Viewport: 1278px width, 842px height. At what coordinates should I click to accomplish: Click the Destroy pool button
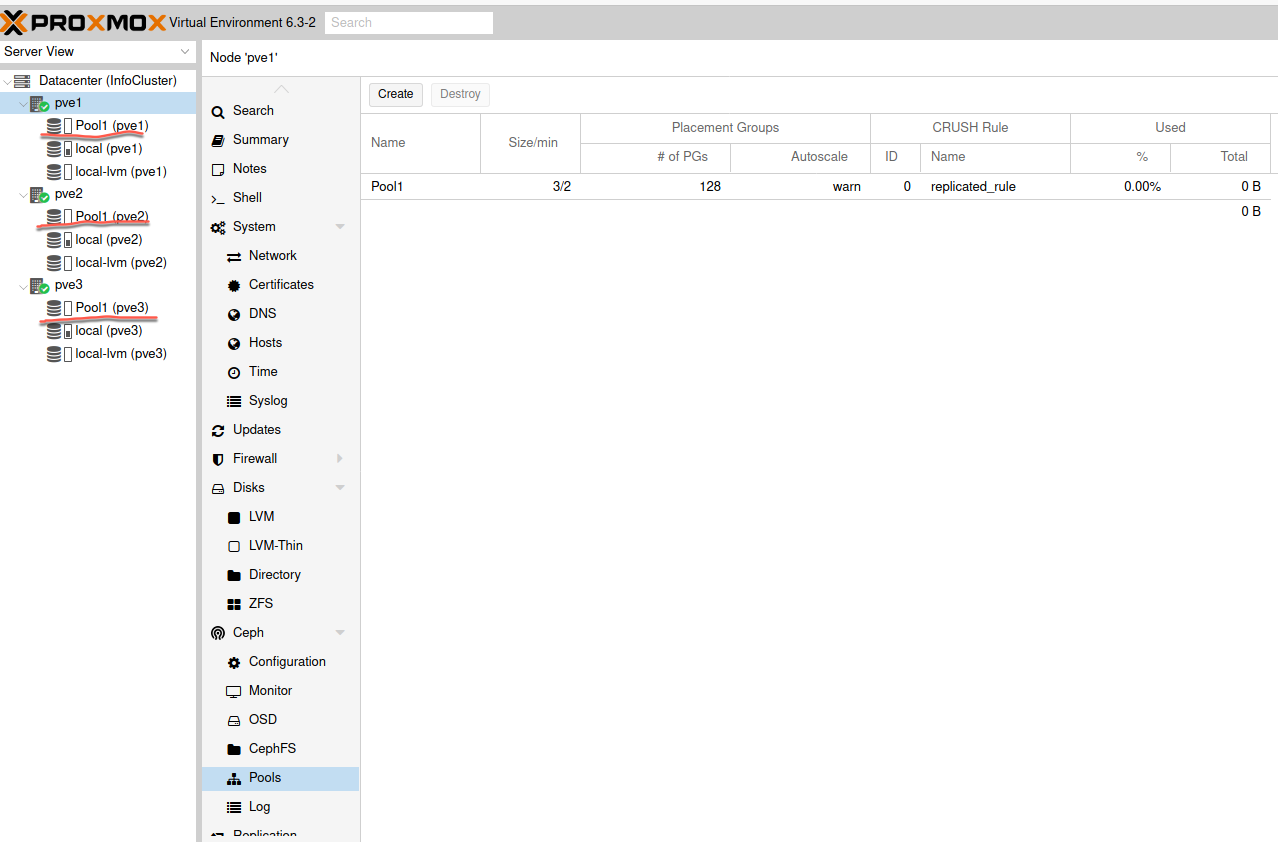coord(460,94)
